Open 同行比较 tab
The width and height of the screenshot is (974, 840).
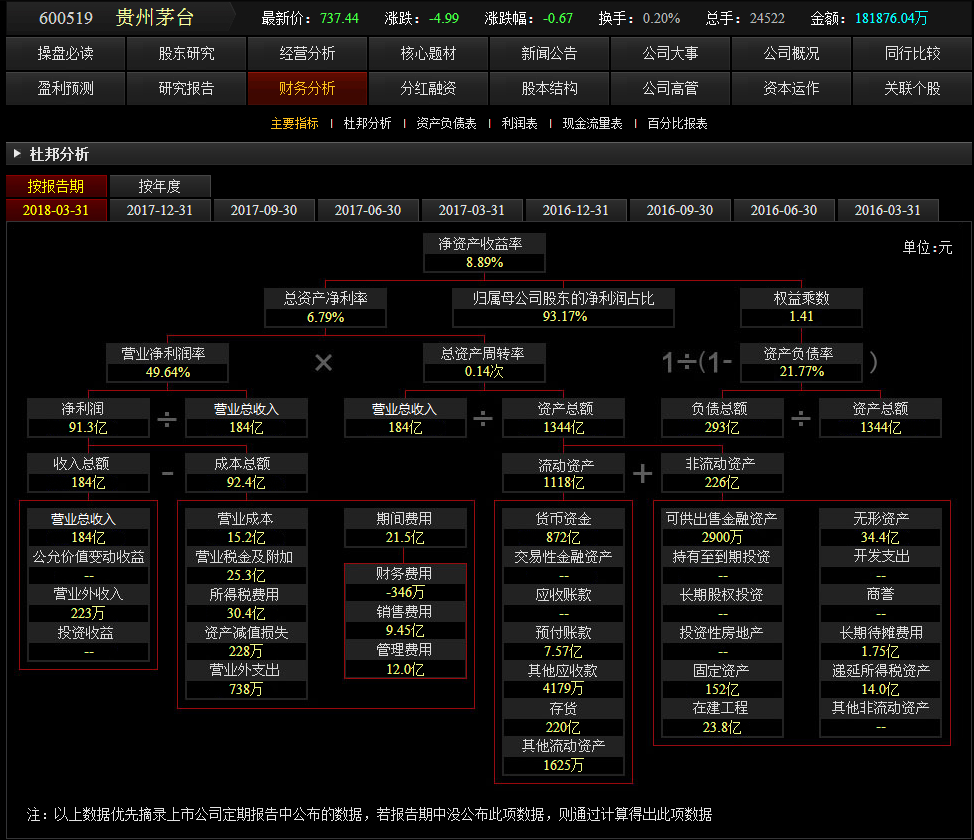pyautogui.click(x=913, y=53)
